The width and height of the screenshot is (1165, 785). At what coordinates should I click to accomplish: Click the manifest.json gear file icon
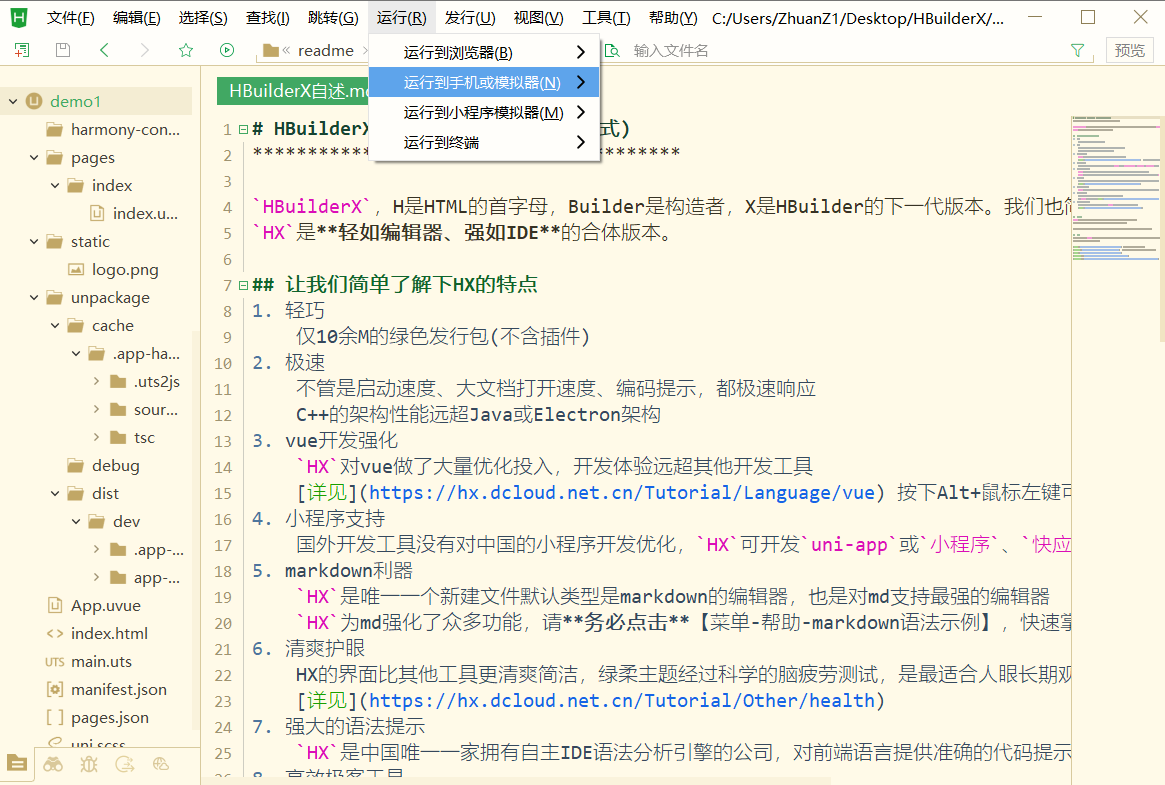(x=55, y=689)
